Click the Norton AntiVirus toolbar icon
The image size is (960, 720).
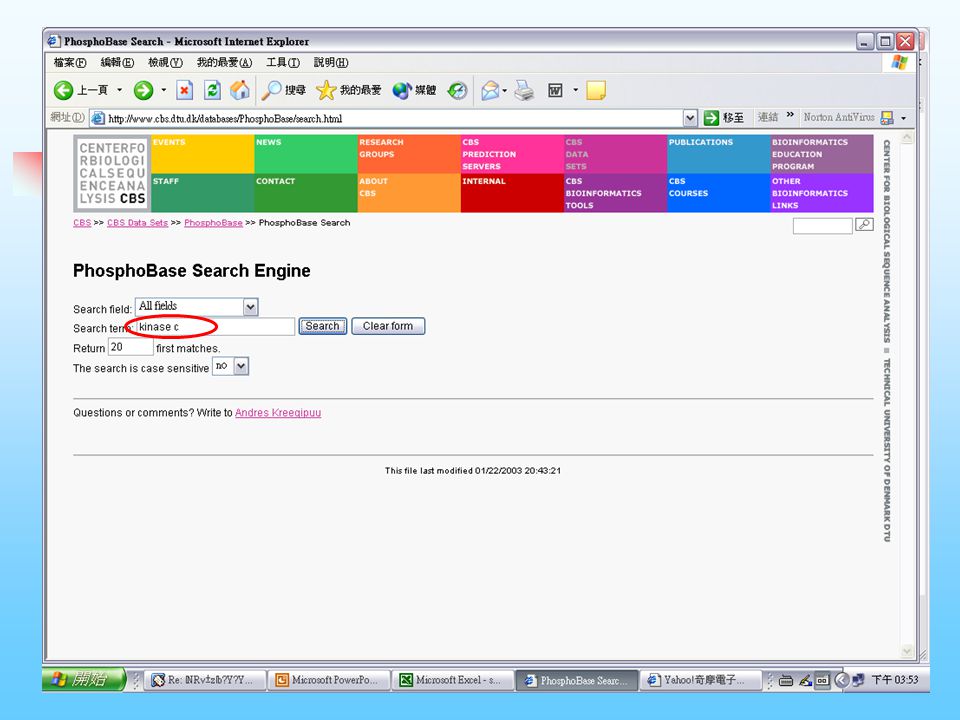(x=887, y=118)
